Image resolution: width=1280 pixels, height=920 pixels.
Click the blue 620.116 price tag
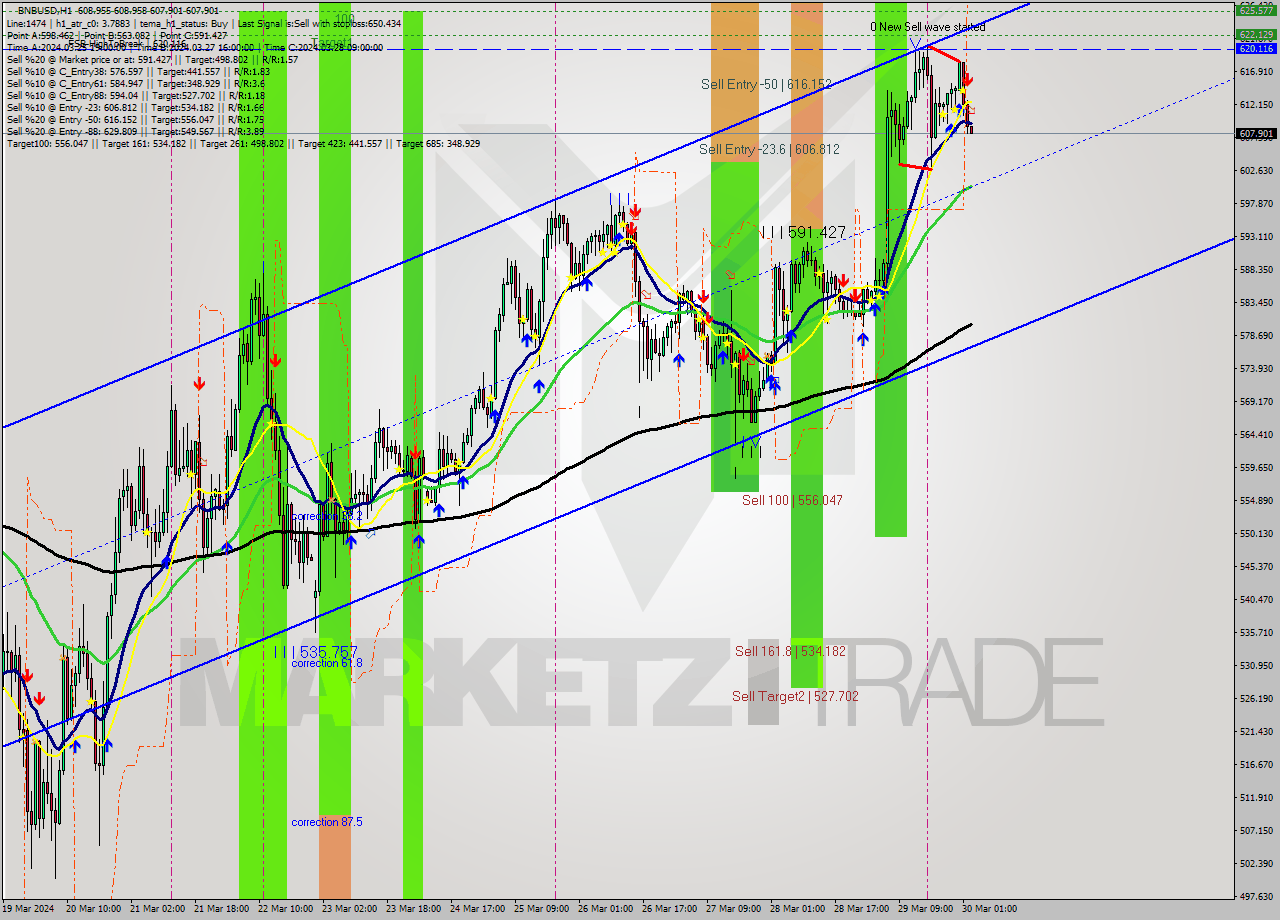pos(1256,48)
